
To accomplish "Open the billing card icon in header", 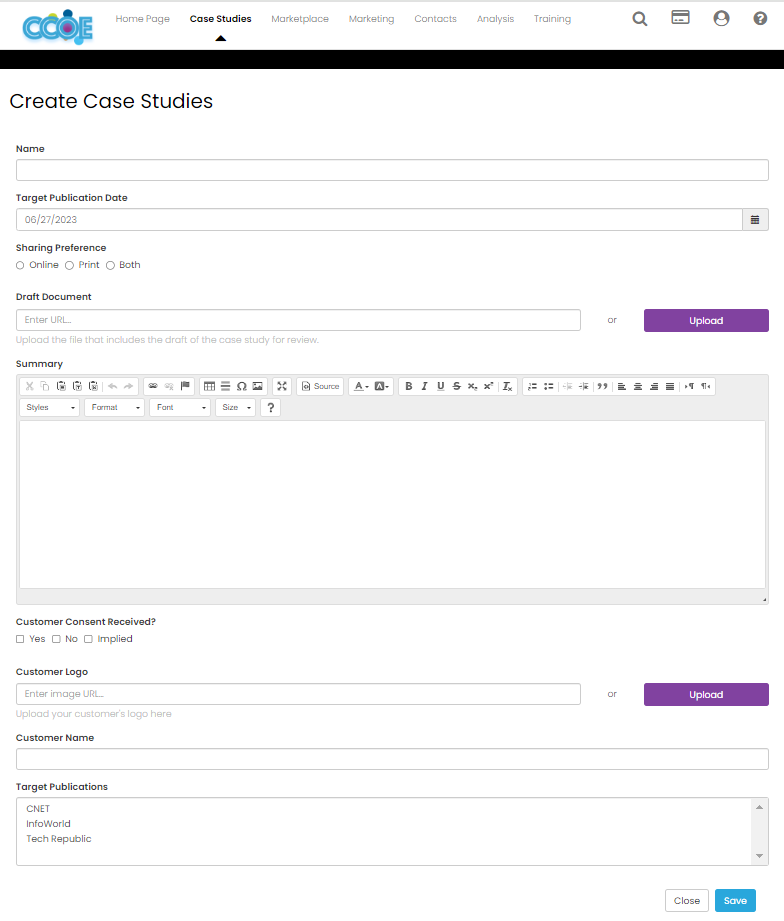I will 680,18.
